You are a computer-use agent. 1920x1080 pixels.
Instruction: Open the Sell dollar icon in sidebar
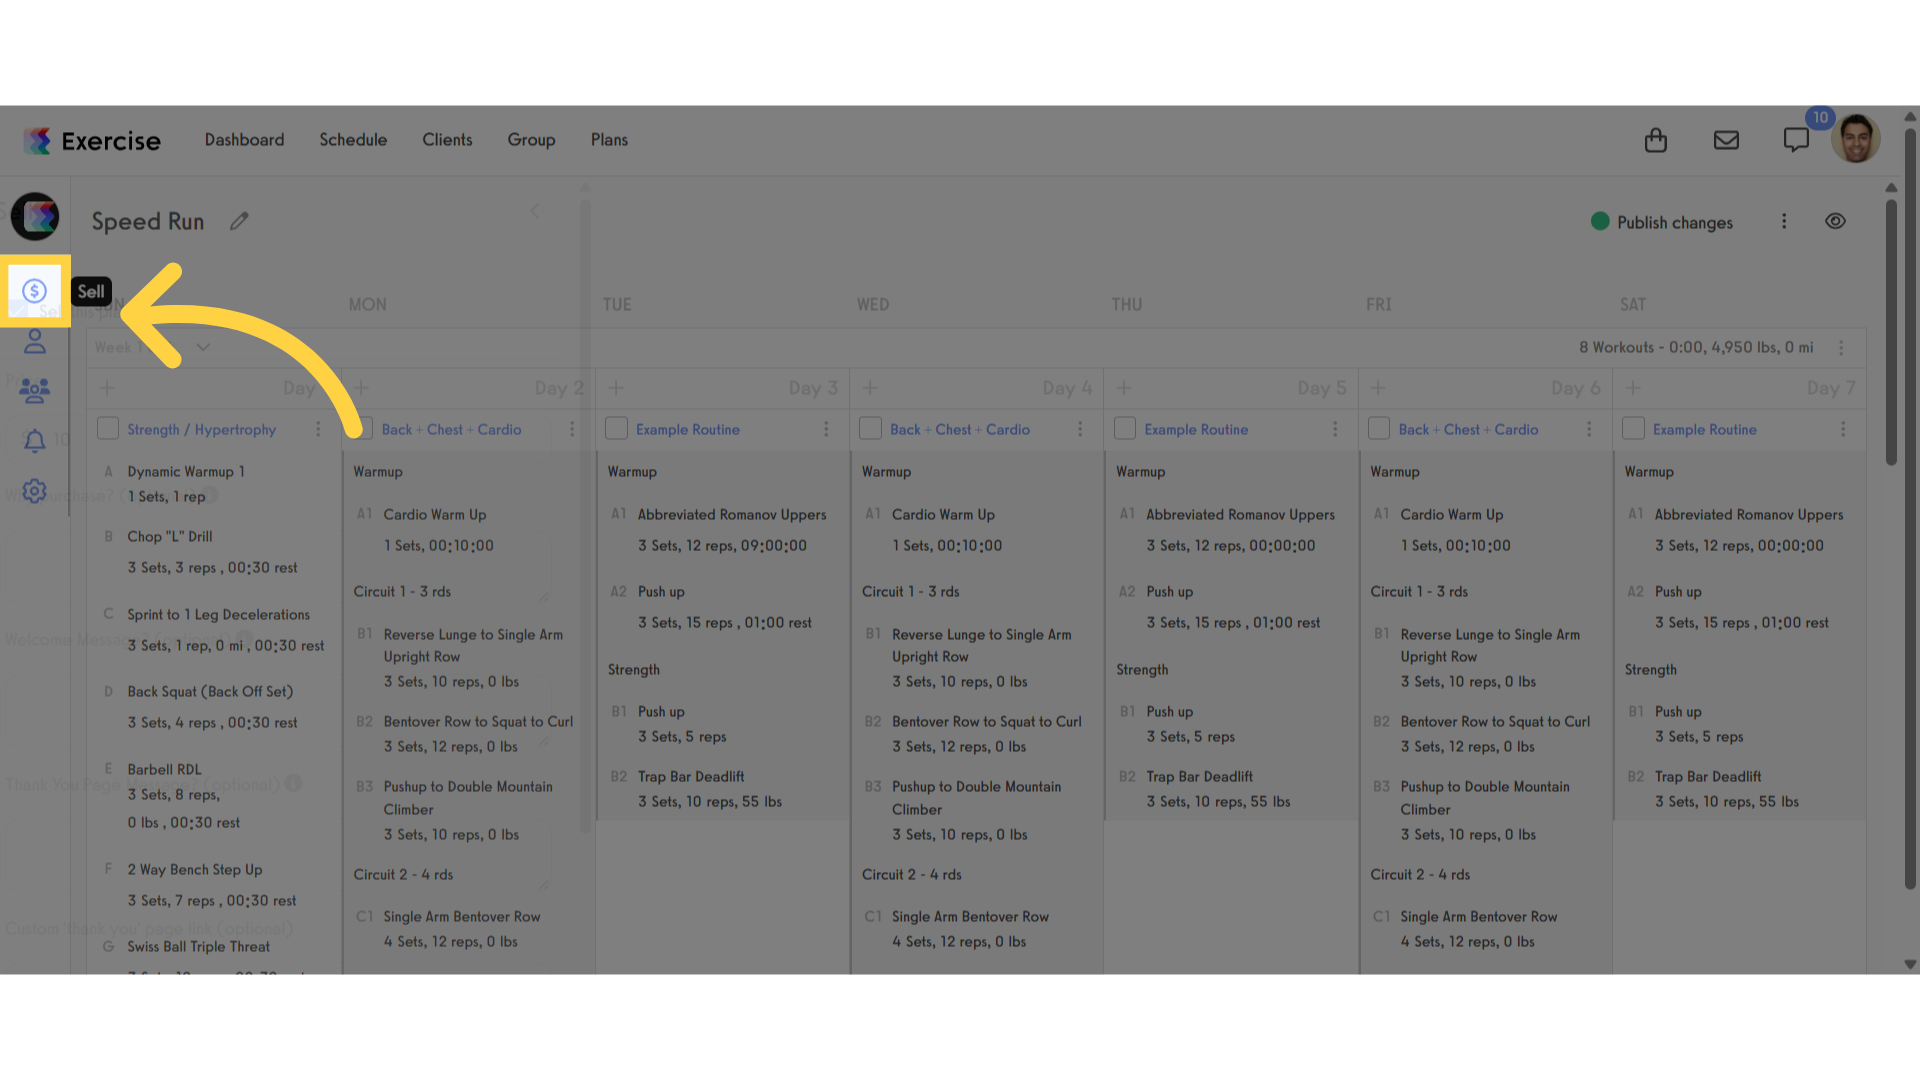pos(35,291)
